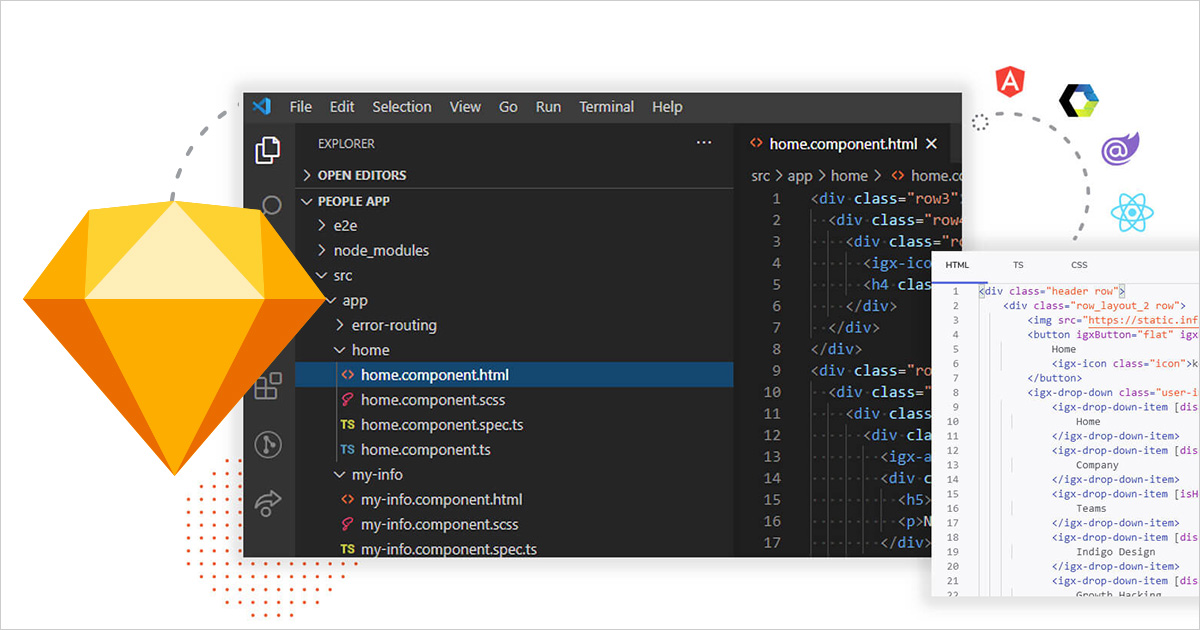This screenshot has height=630, width=1200.
Task: Select the HTML tab in code panel
Action: (x=958, y=265)
